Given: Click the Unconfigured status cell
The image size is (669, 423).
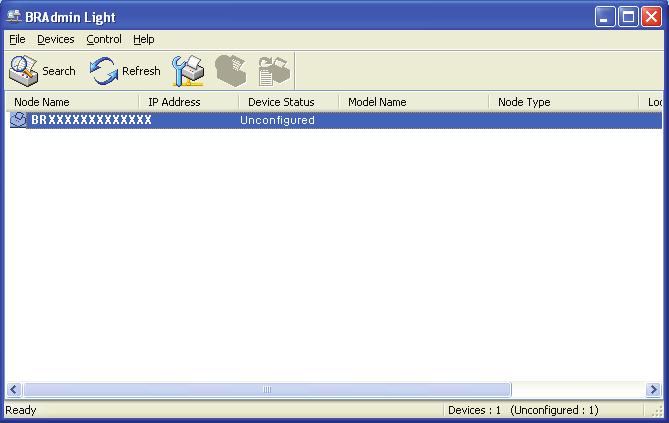Looking at the screenshot, I should (277, 120).
